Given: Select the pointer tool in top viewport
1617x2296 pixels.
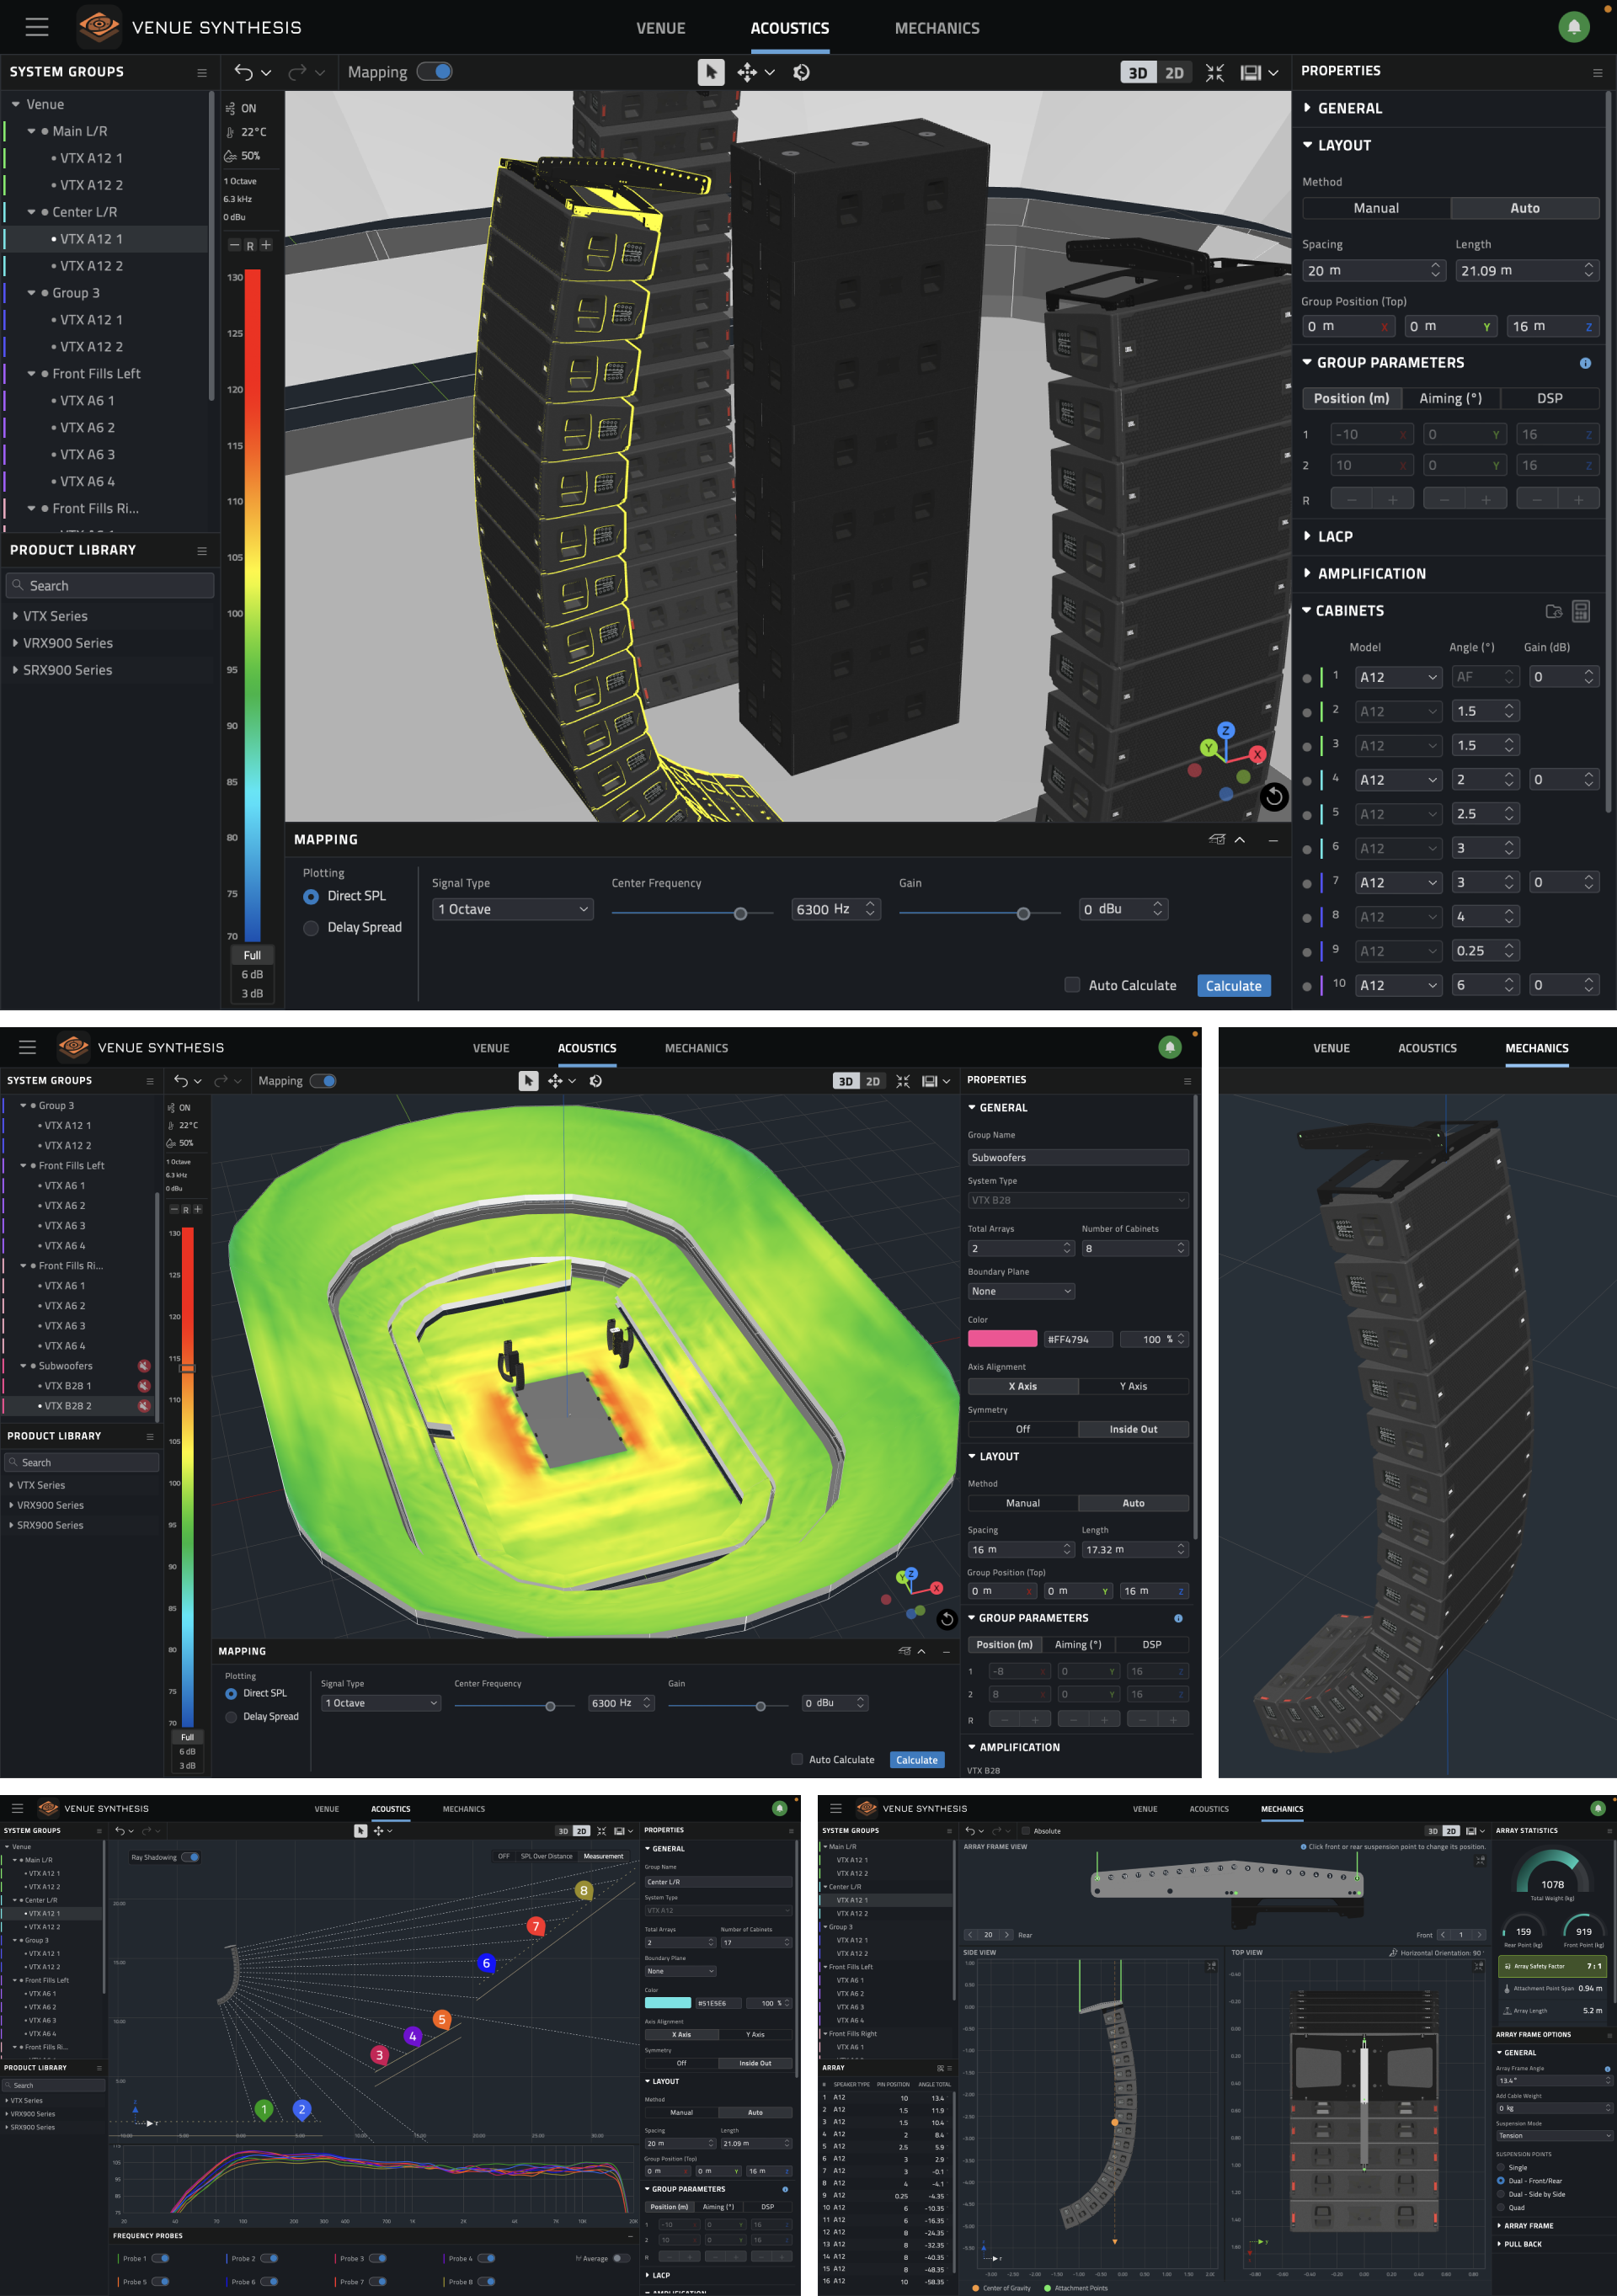Looking at the screenshot, I should (711, 72).
